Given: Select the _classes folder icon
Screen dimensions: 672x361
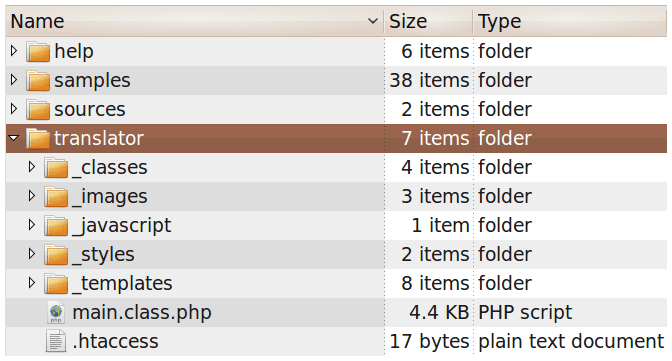Looking at the screenshot, I should [56, 168].
